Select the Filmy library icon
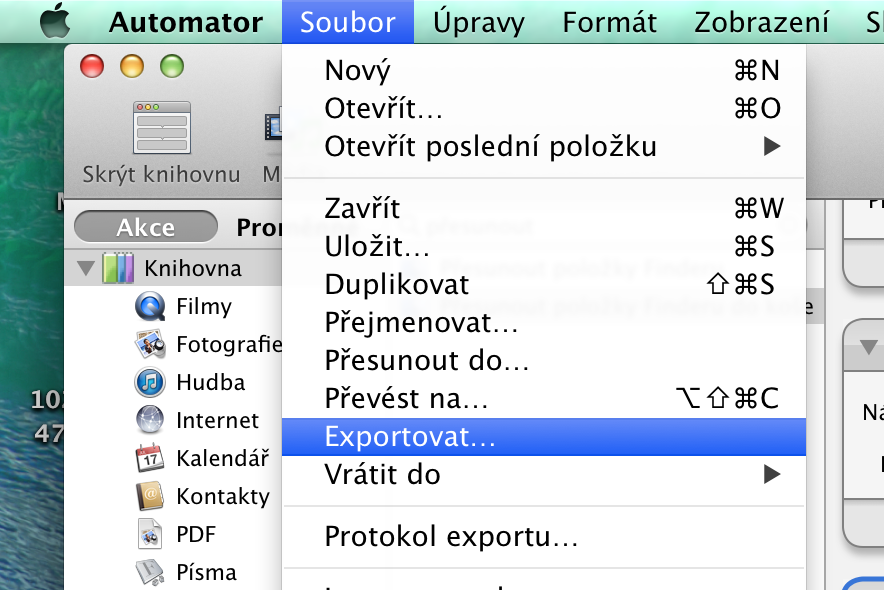The height and width of the screenshot is (590, 884). tap(150, 307)
